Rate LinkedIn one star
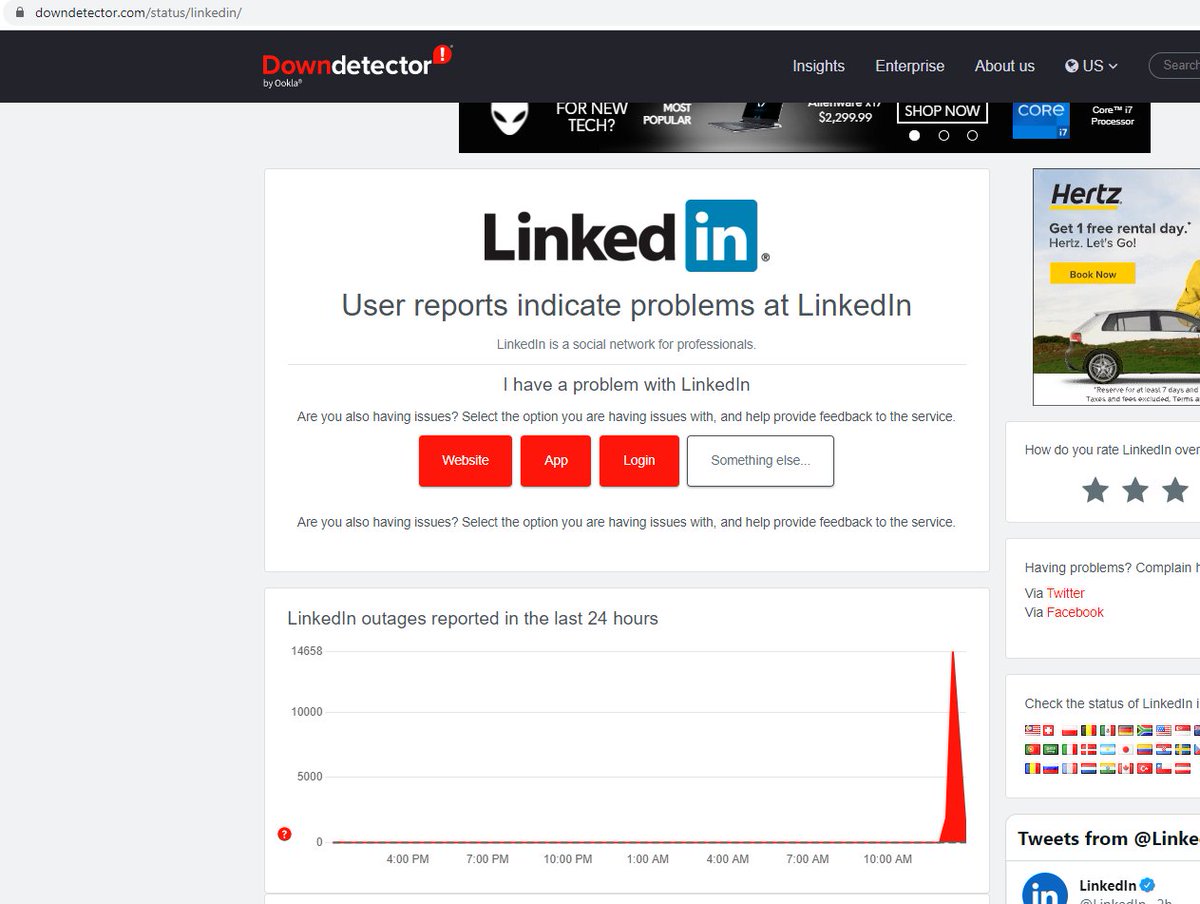This screenshot has height=904, width=1200. tap(1096, 490)
